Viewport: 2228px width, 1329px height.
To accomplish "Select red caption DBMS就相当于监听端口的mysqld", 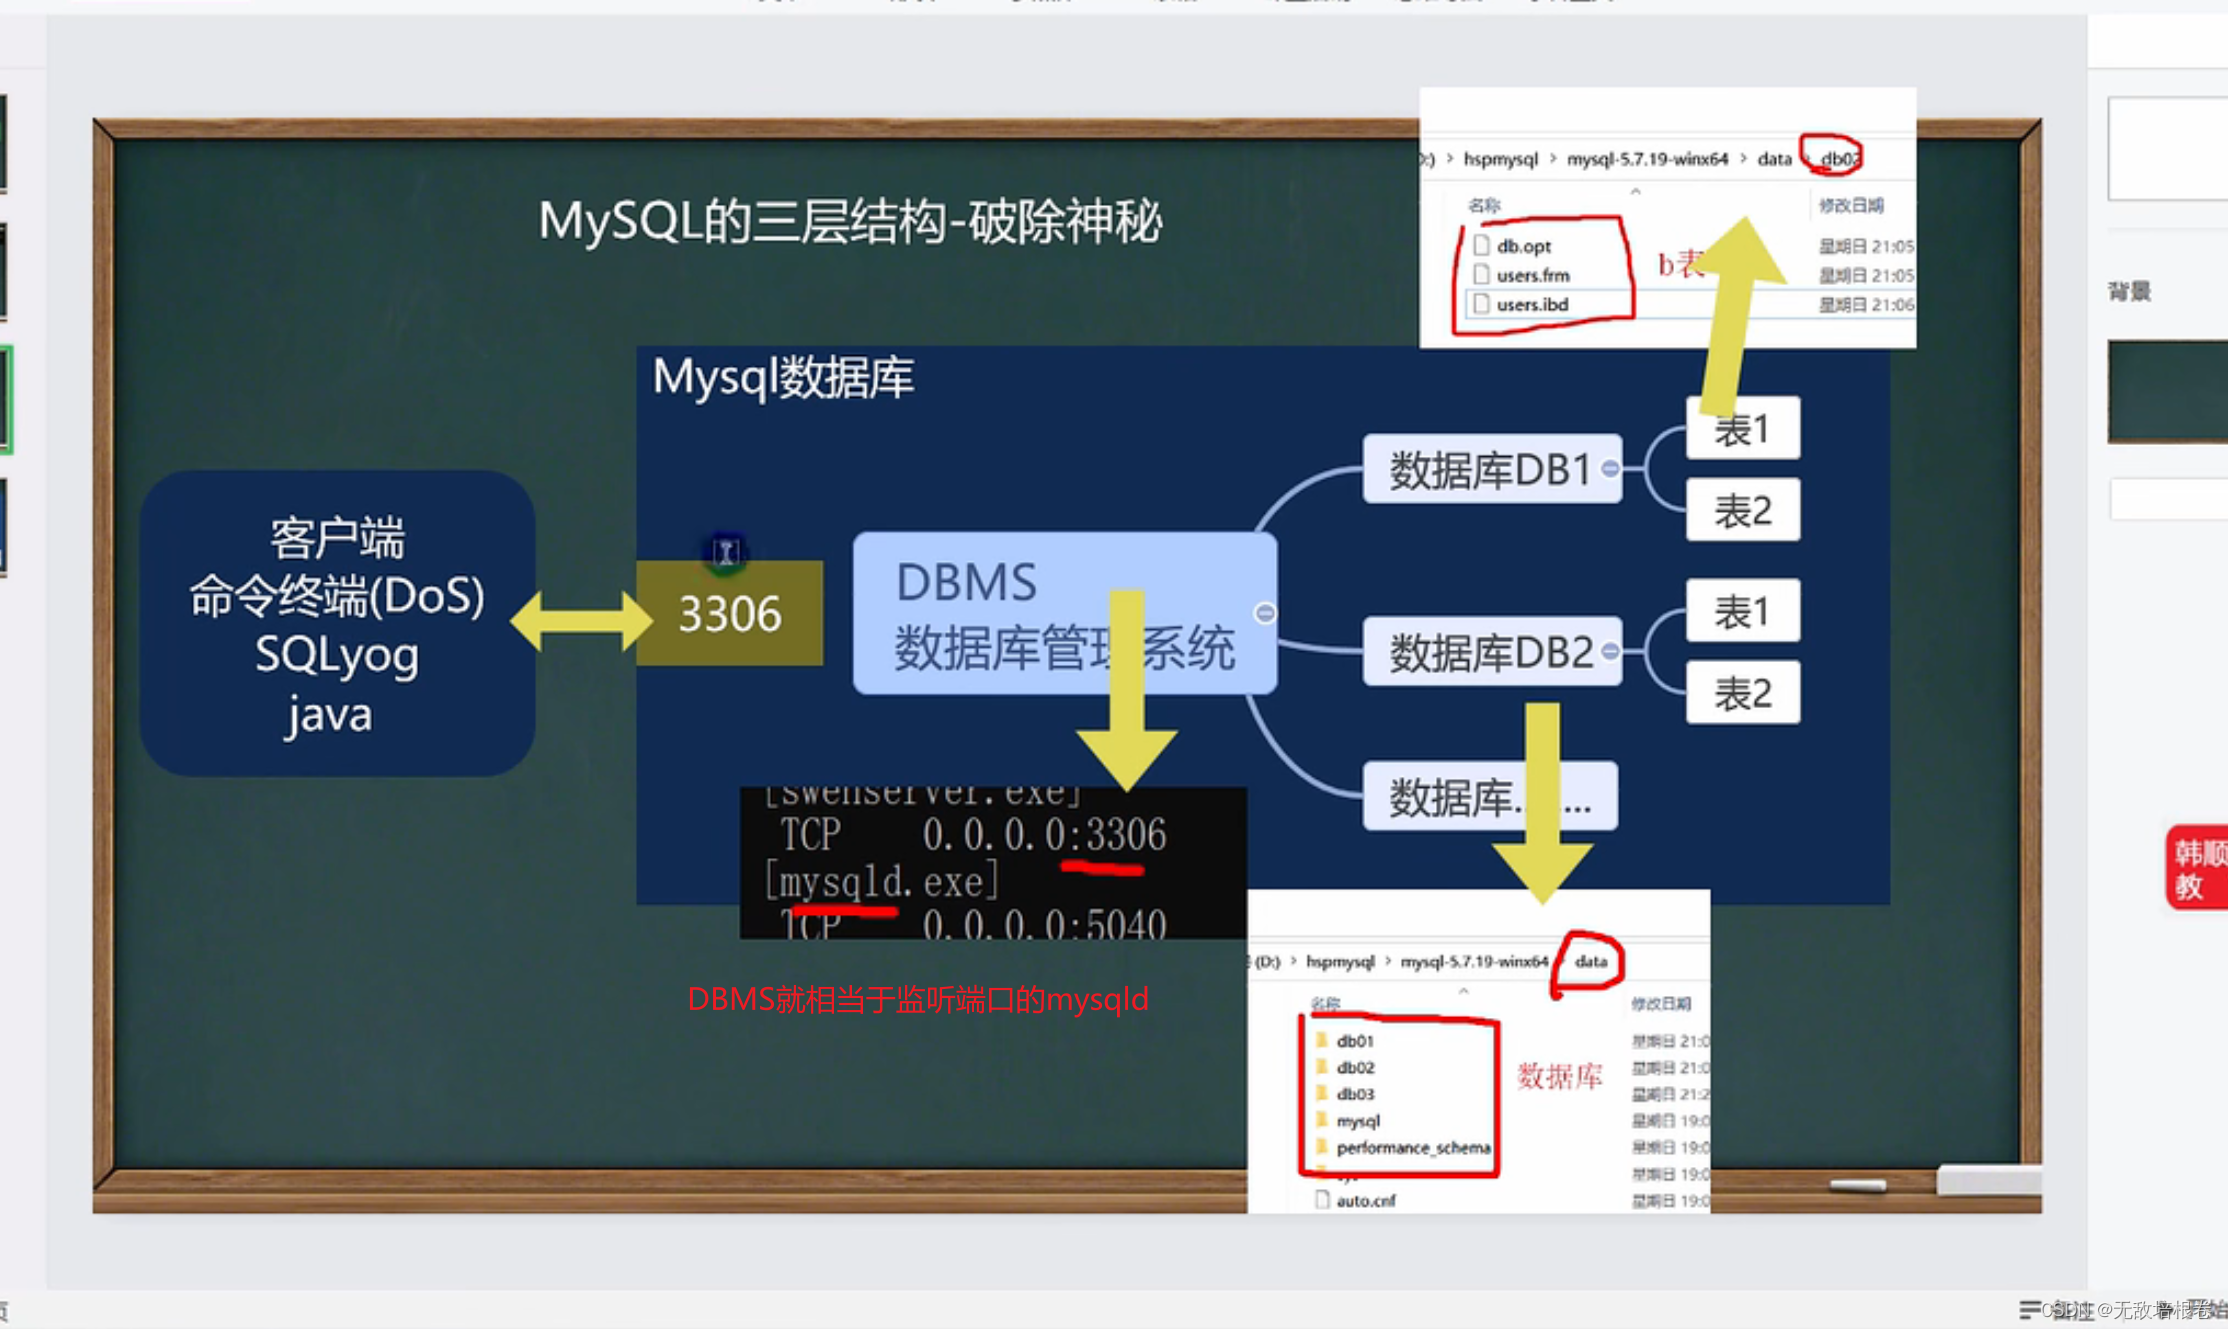I will [918, 999].
